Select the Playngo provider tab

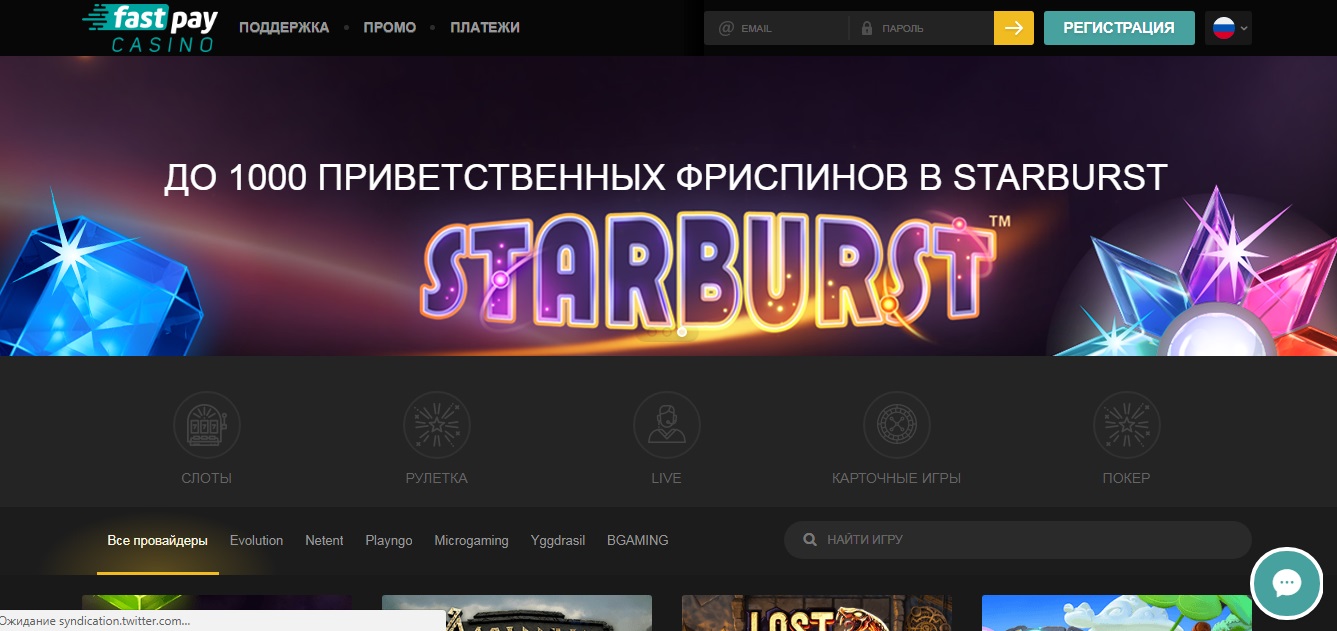click(389, 541)
